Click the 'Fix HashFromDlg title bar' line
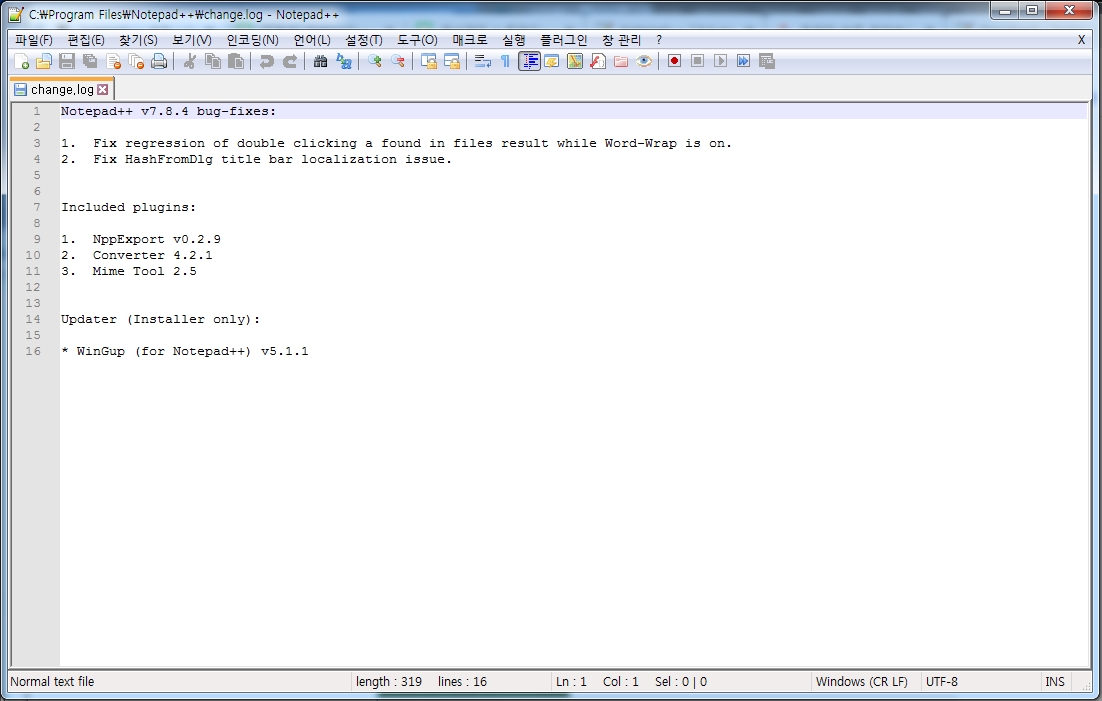 coord(257,159)
